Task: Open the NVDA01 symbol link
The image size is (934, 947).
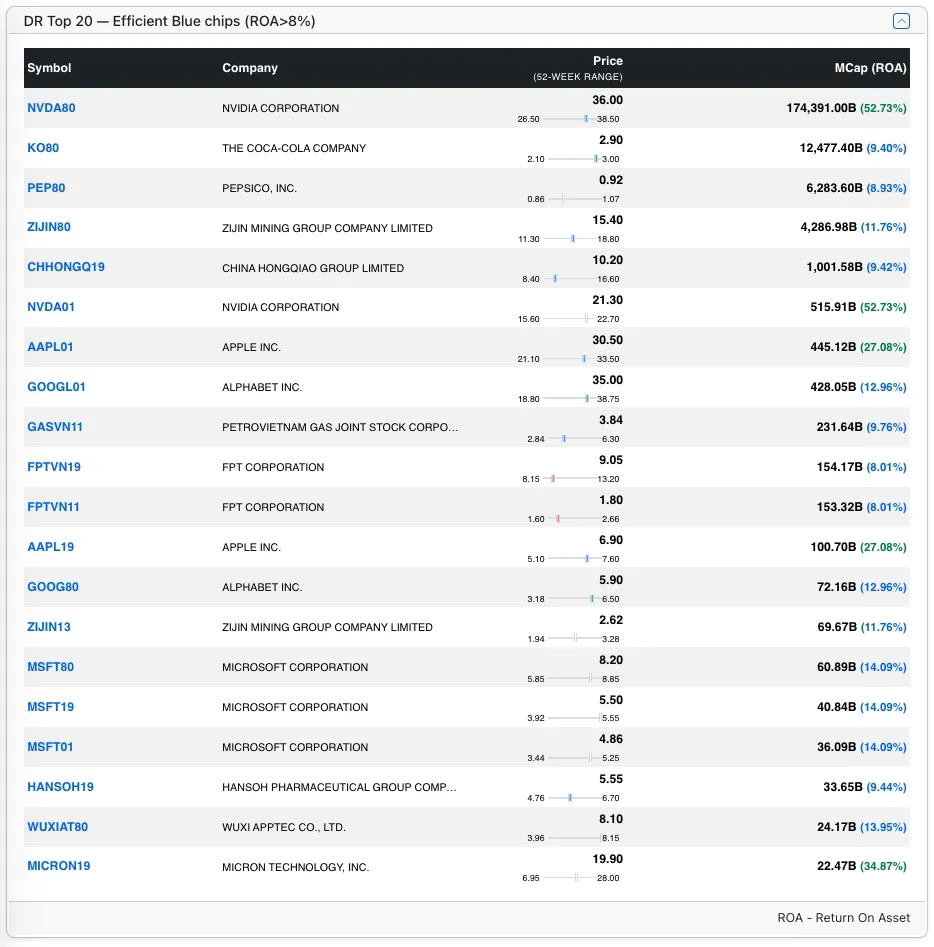Action: 51,307
